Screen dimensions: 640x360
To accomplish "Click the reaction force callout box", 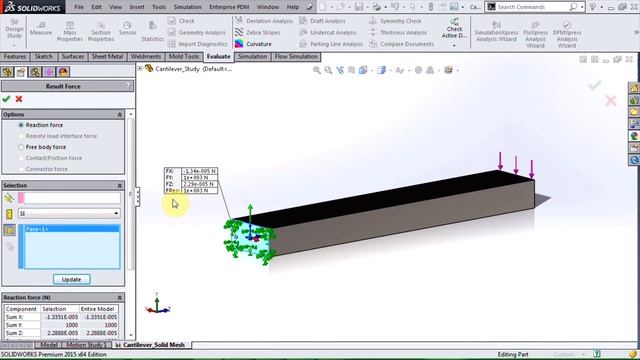I will click(191, 180).
